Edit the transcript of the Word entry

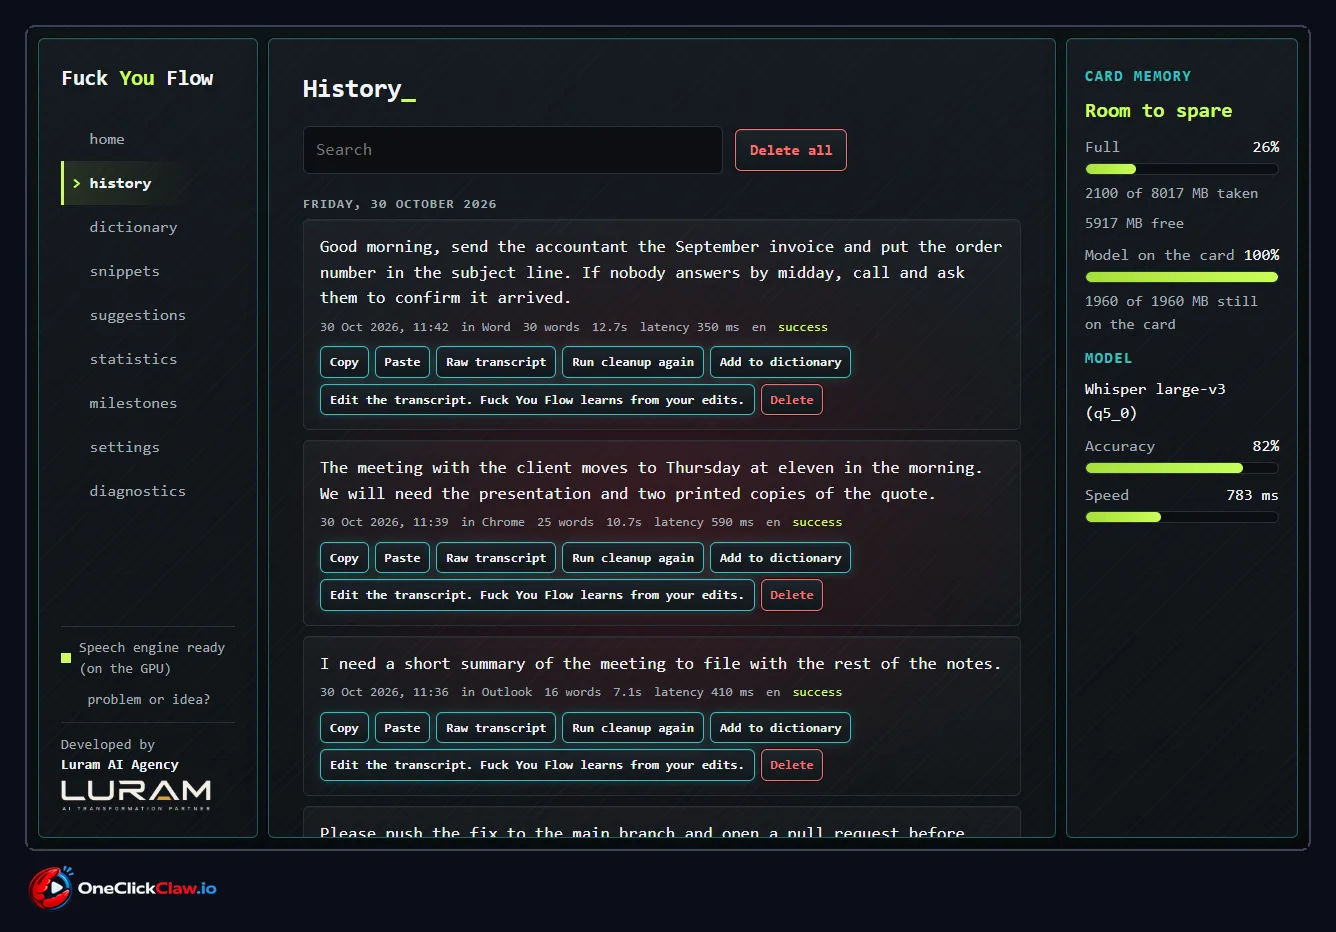[x=537, y=400]
